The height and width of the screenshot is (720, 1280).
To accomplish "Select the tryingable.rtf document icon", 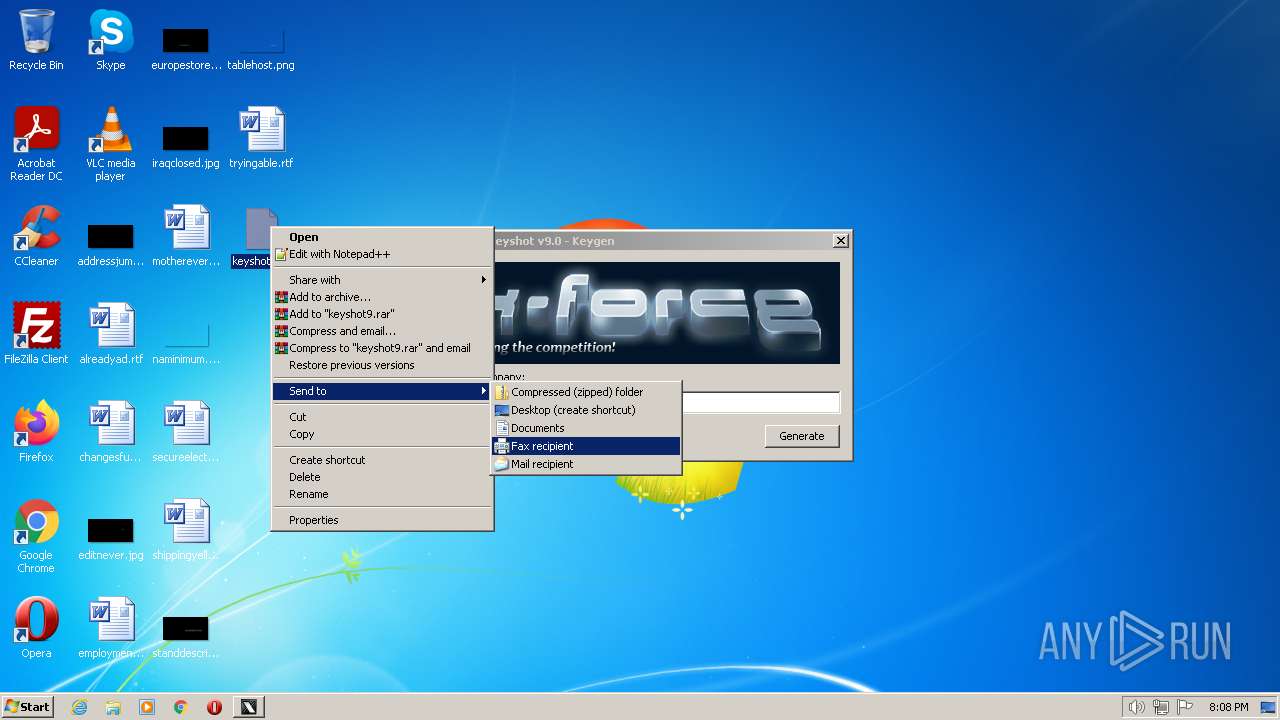I will pos(261,138).
